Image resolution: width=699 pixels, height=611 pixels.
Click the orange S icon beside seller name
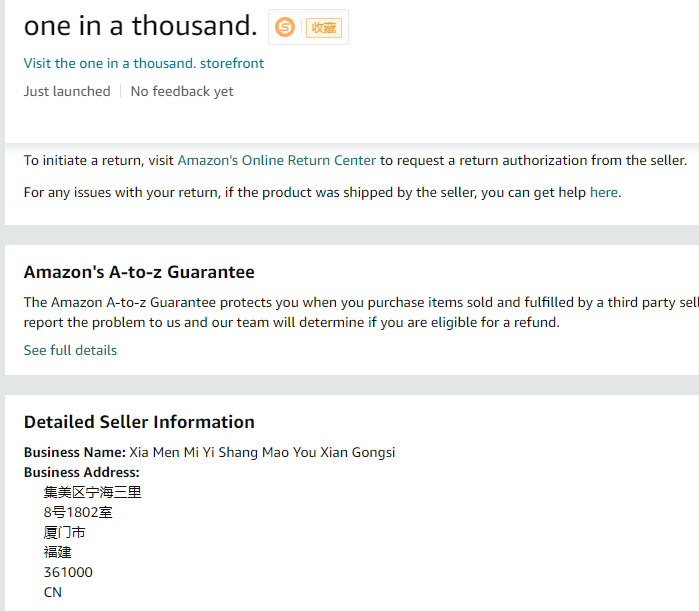point(285,28)
